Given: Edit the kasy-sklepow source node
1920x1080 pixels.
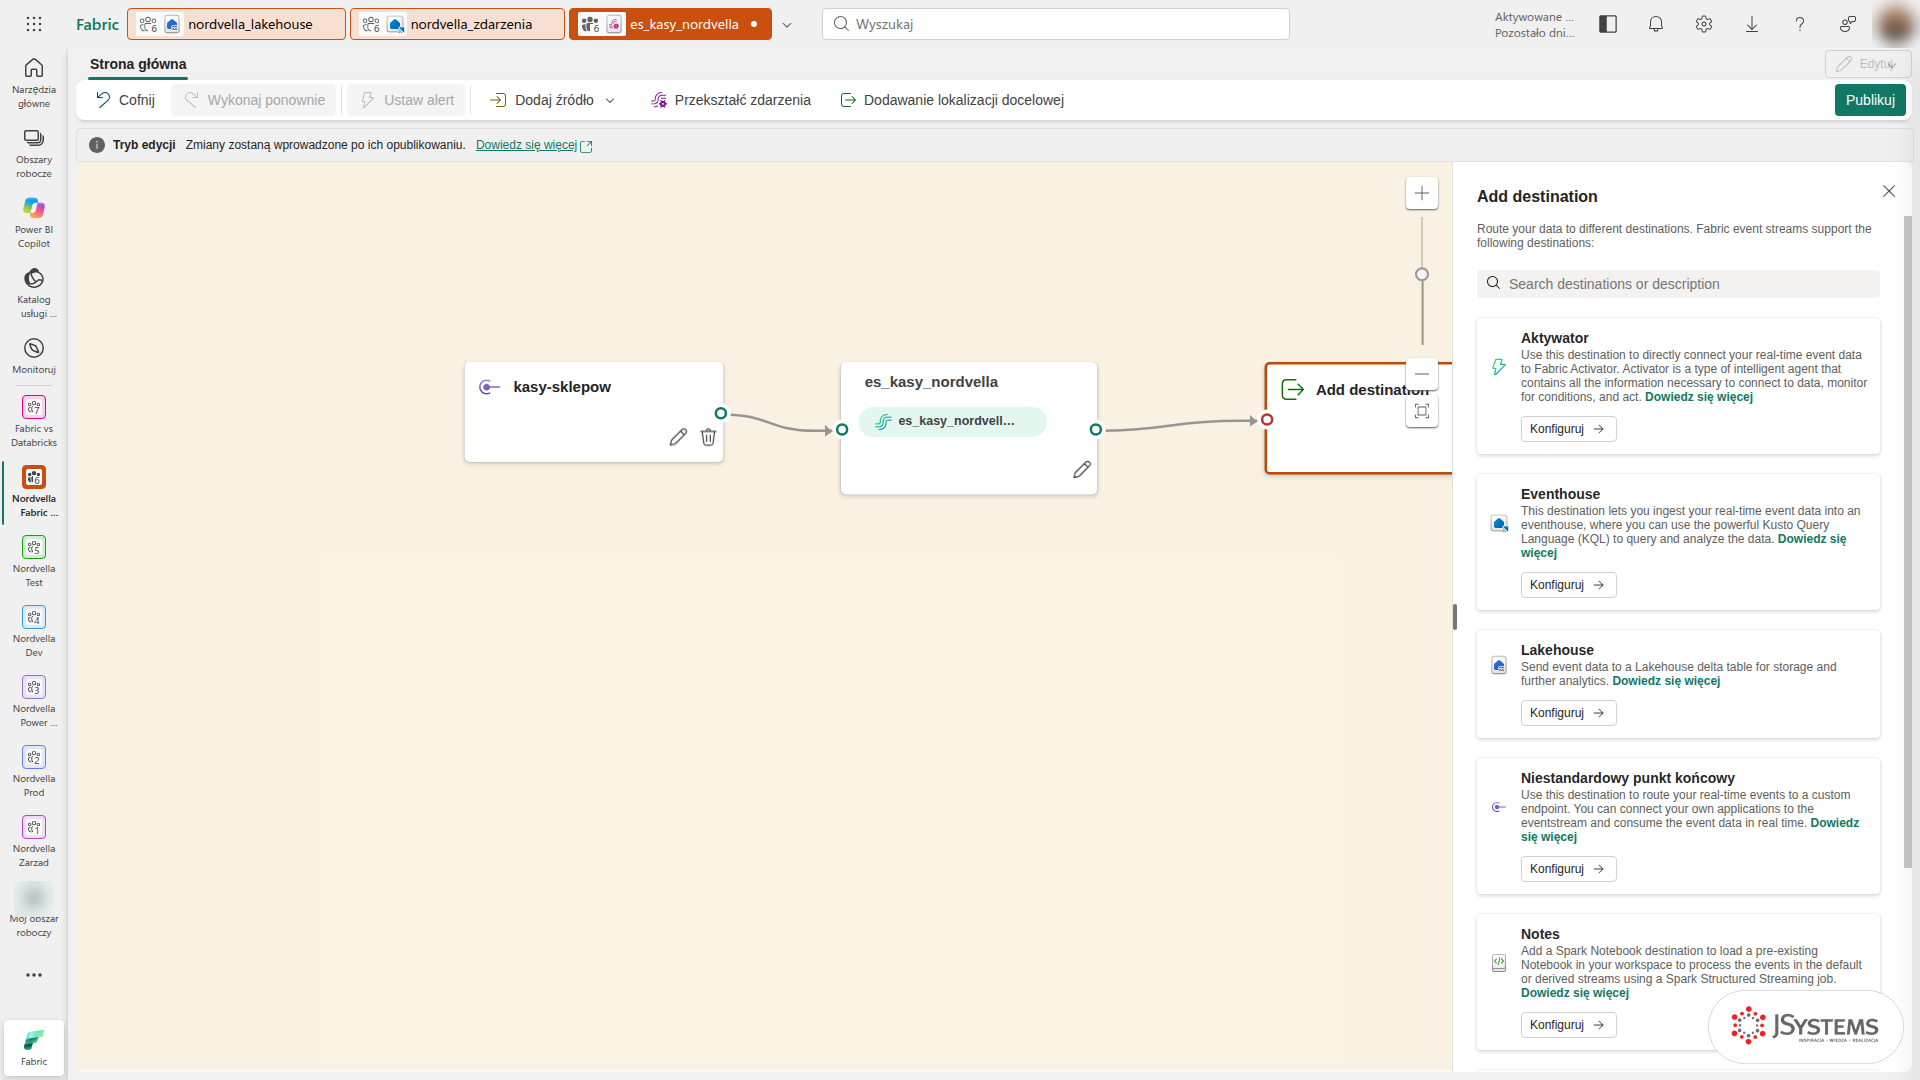Looking at the screenshot, I should click(678, 437).
